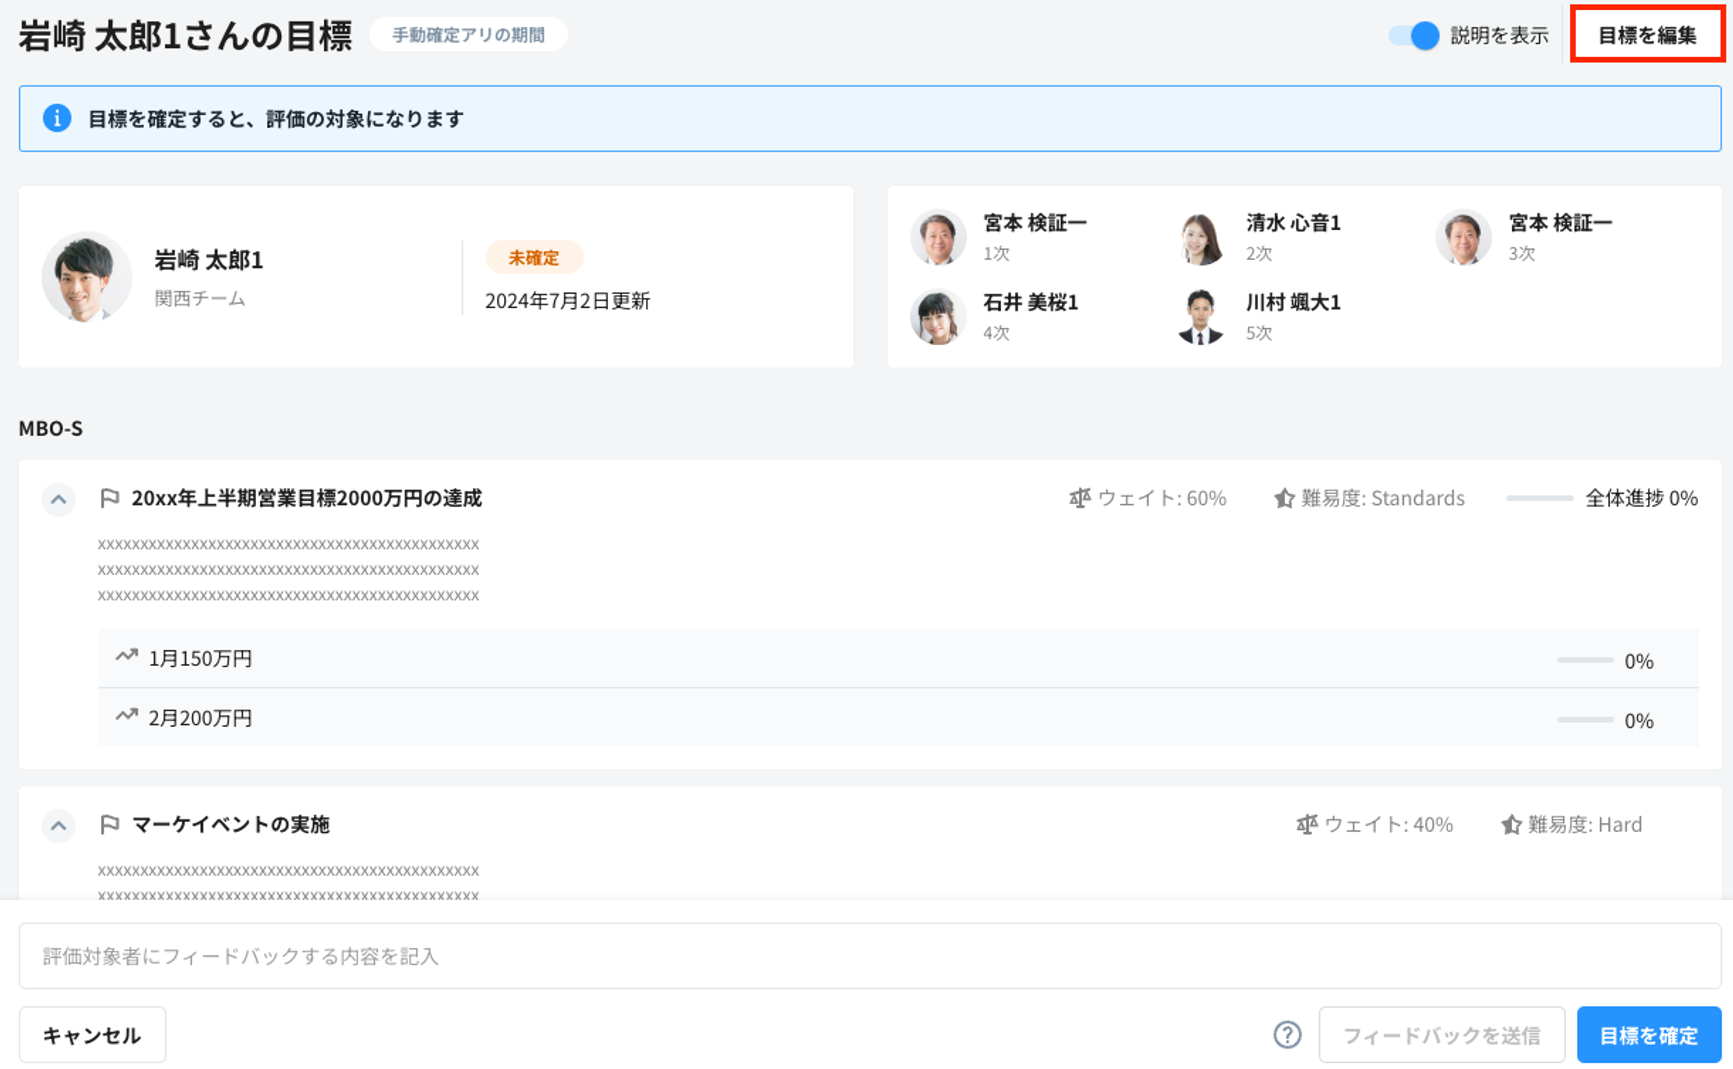Click the 全体進捗 0% progress bar
Image resolution: width=1733 pixels, height=1069 pixels.
click(x=1539, y=498)
